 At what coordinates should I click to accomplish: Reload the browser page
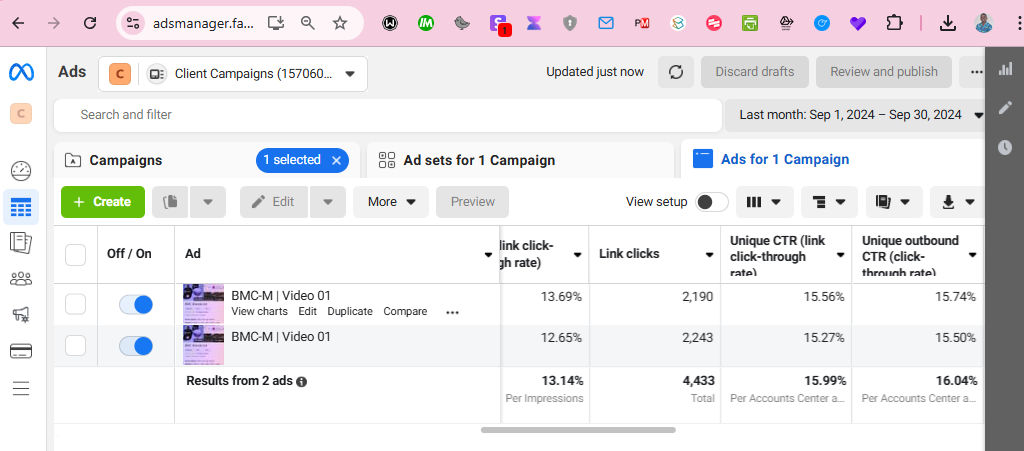tap(90, 23)
